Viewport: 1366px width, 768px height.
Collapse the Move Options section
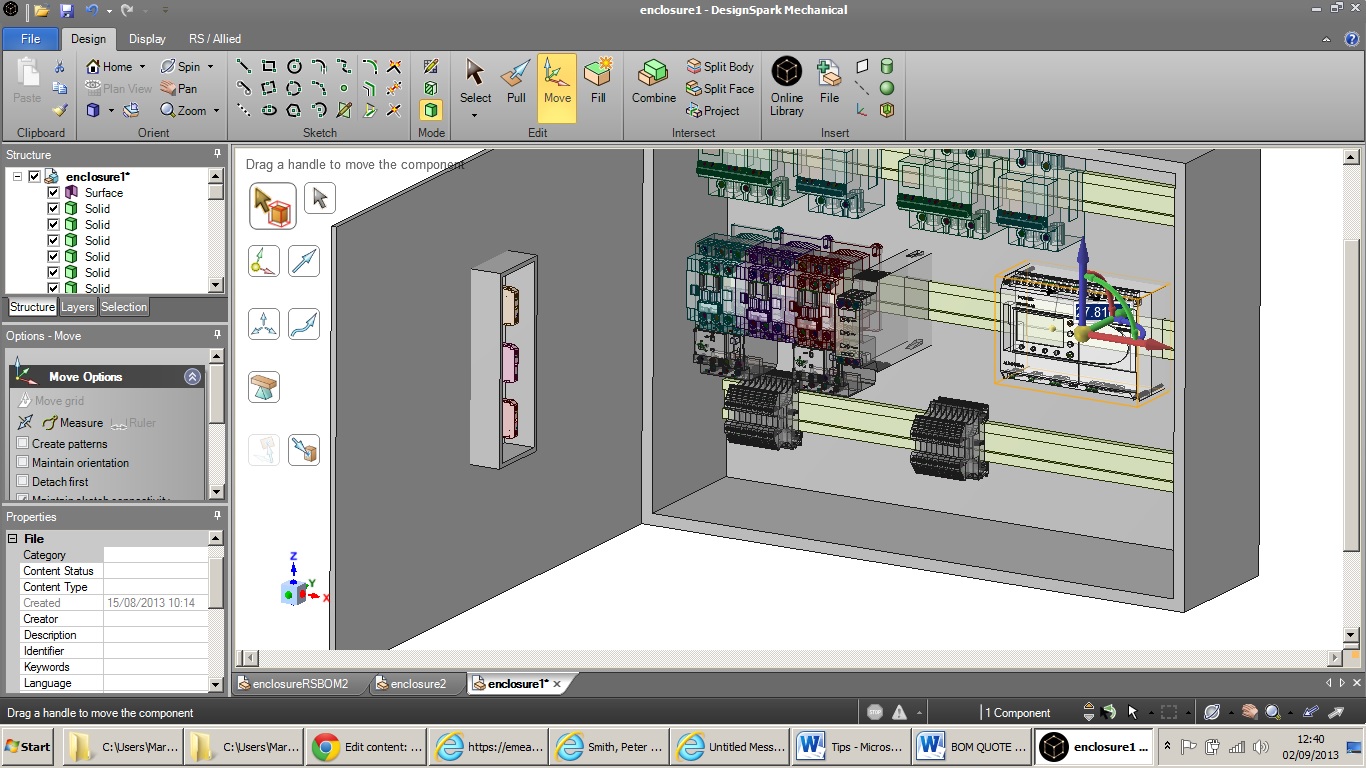coord(192,377)
